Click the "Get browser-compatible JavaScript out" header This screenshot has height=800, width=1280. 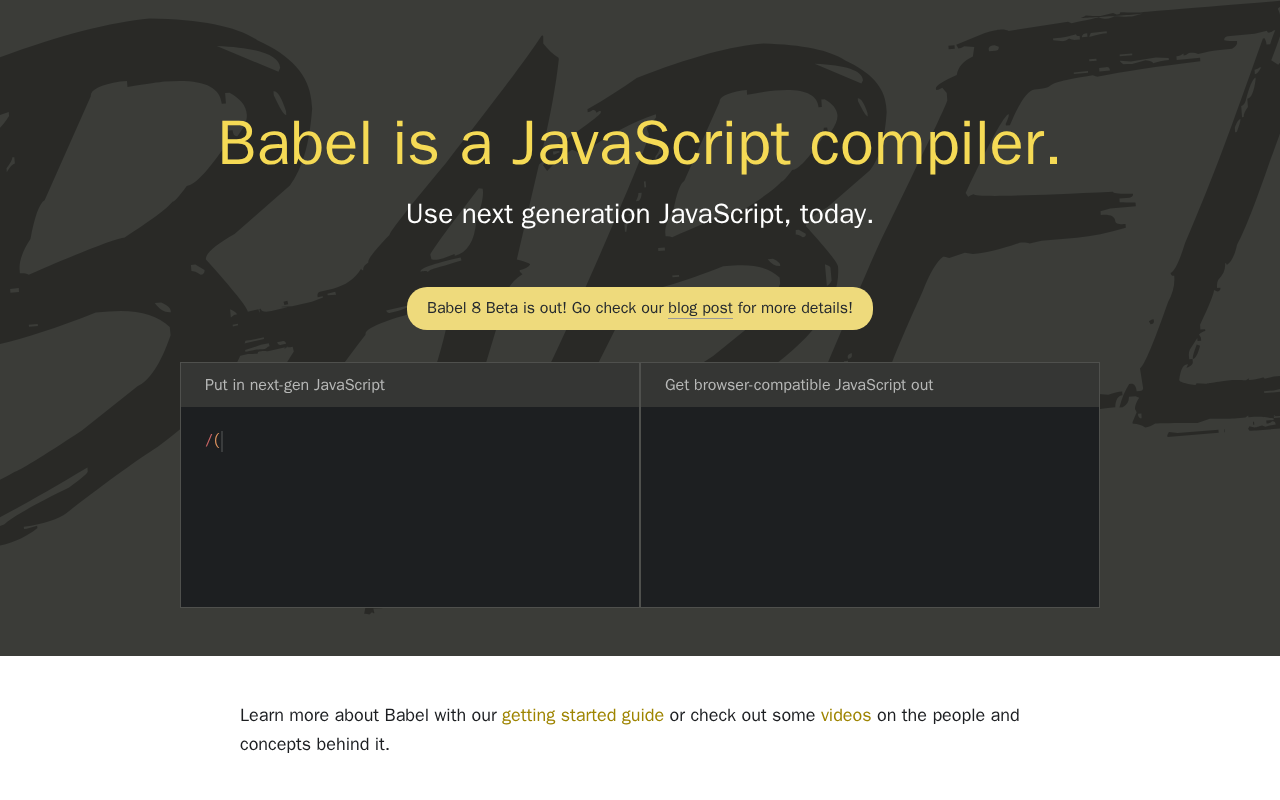coord(798,385)
